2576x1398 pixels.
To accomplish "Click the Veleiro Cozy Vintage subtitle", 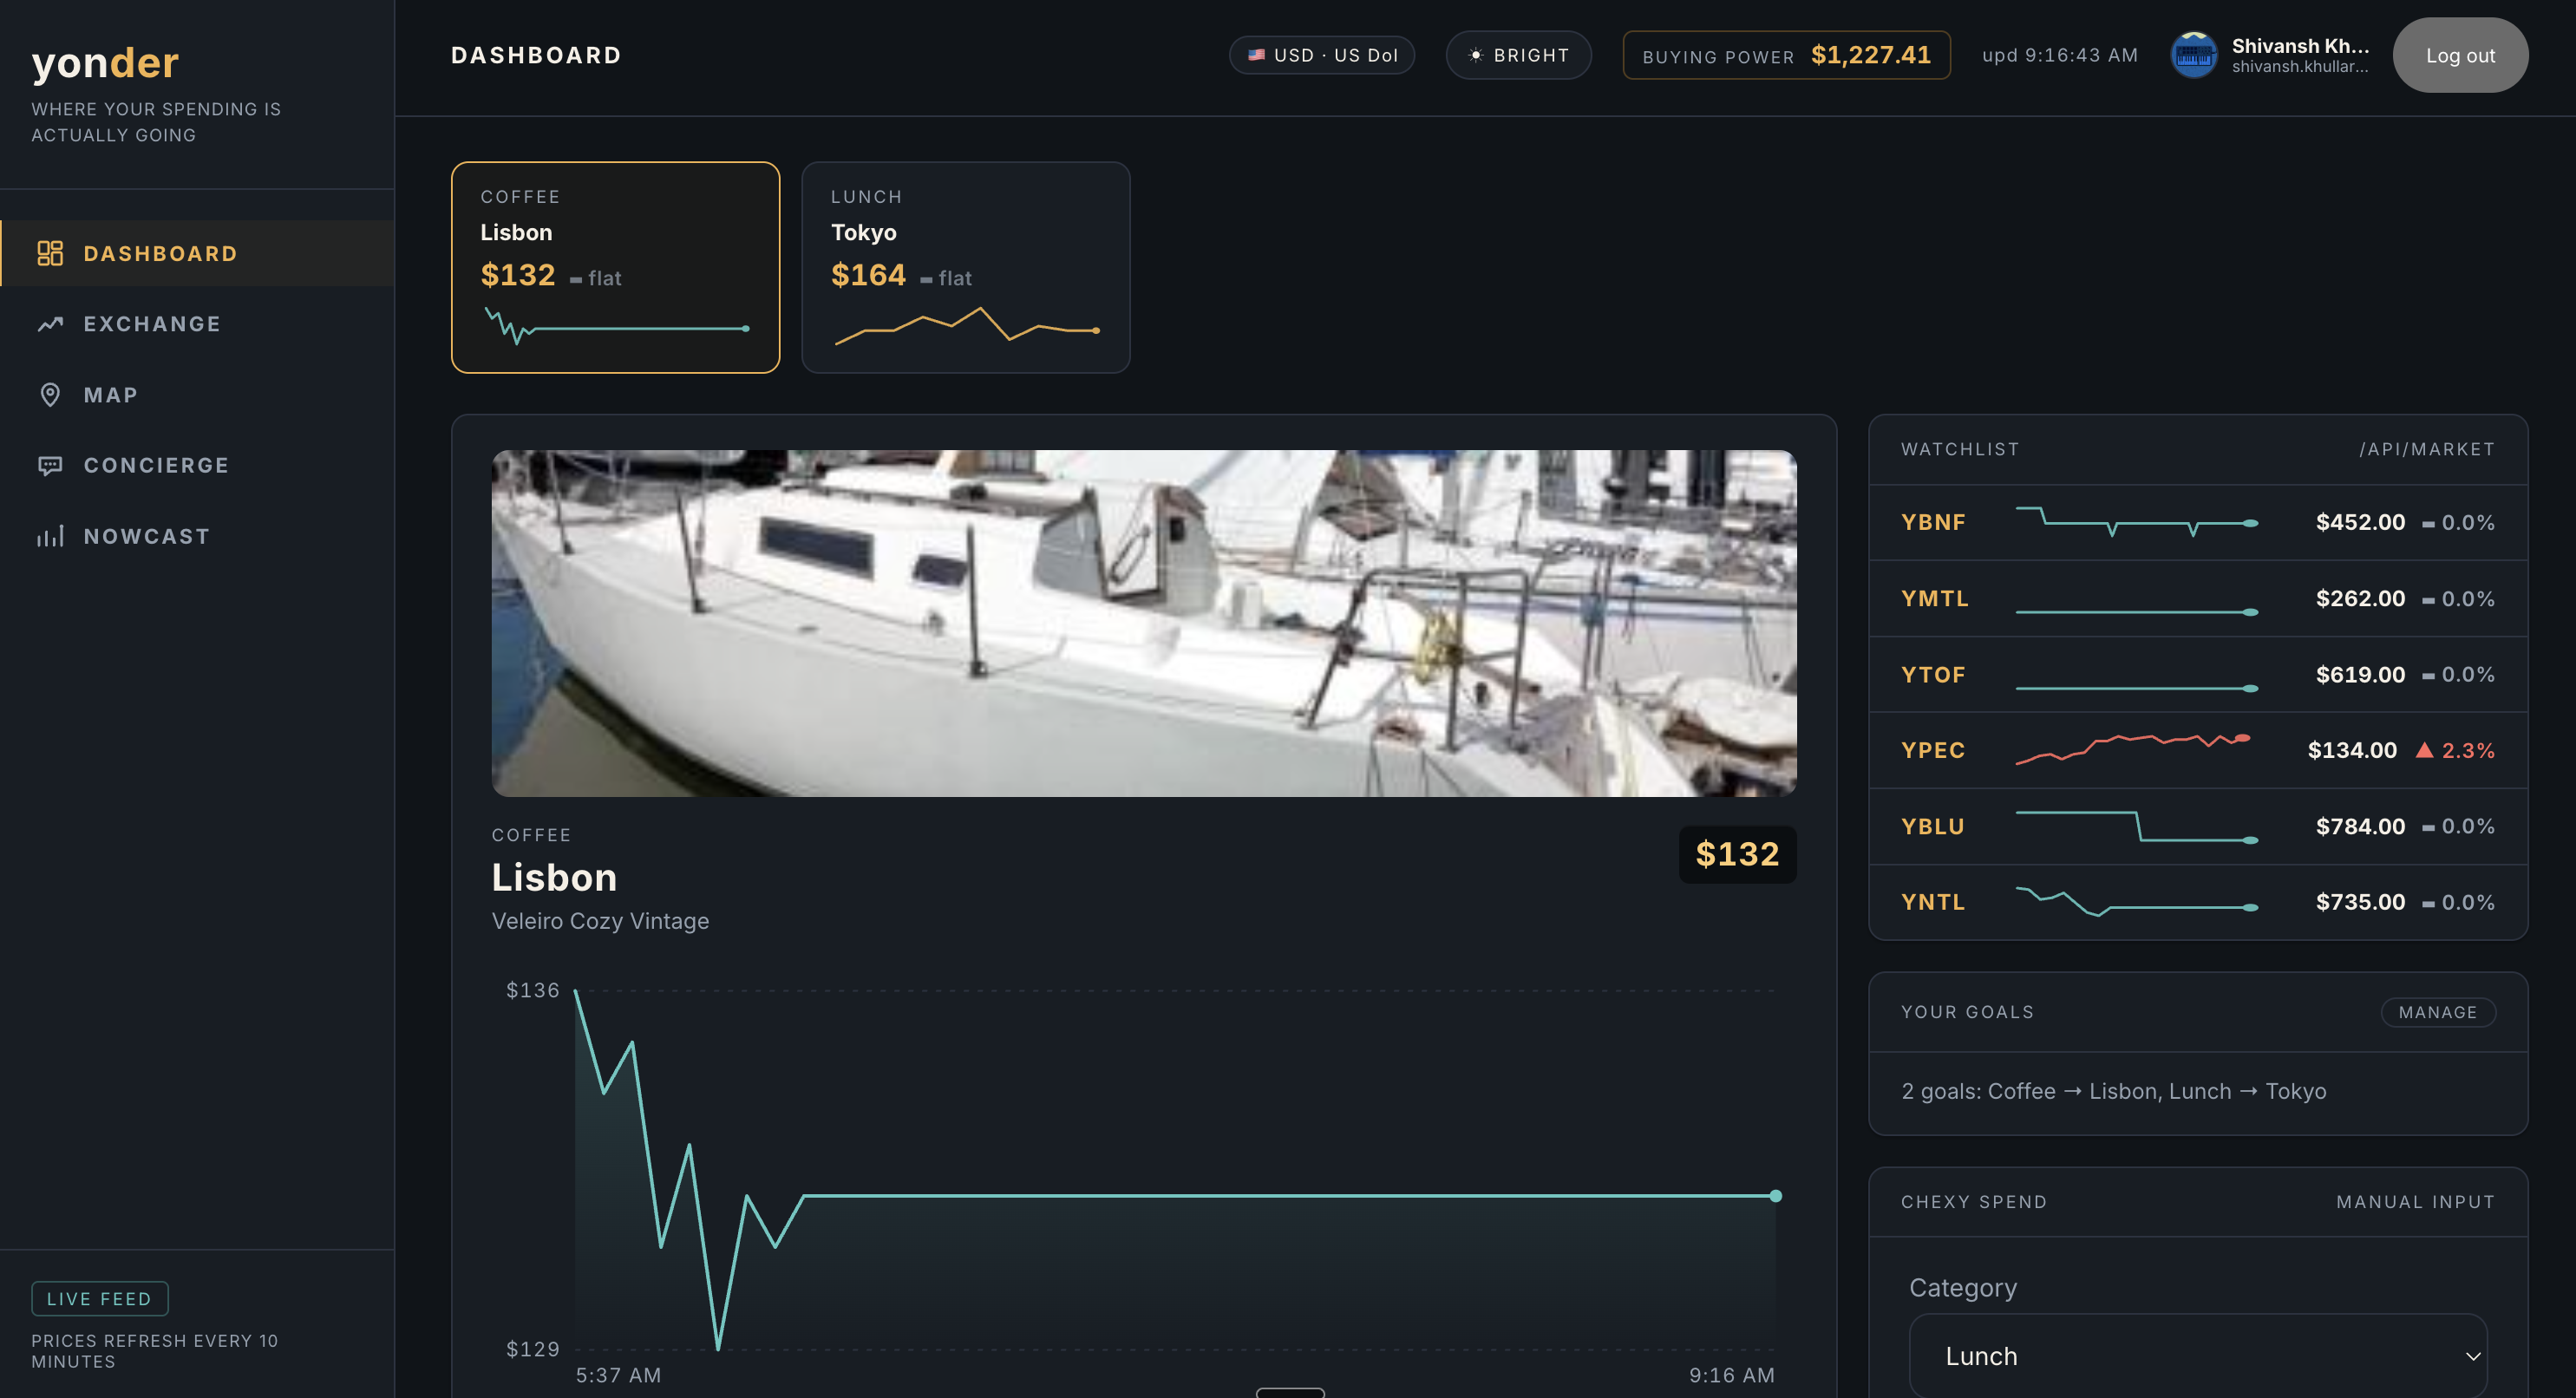I will 600,921.
